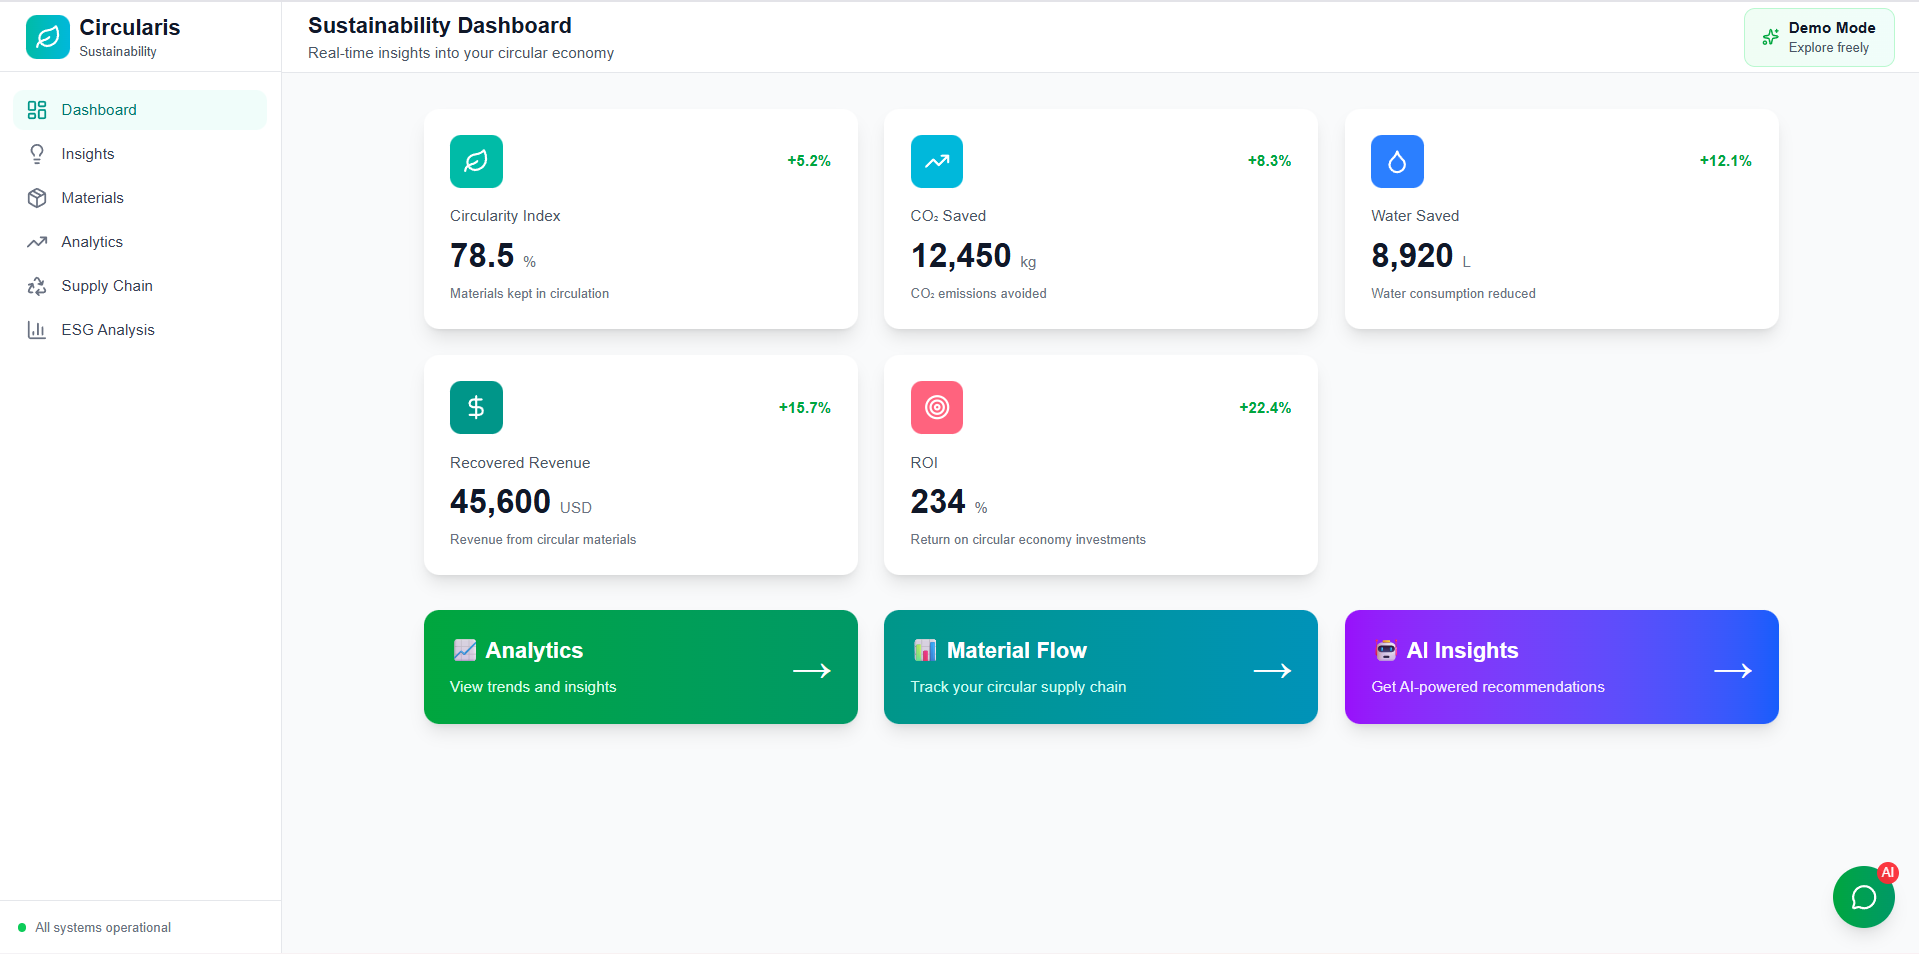Viewport: 1919px width, 954px height.
Task: Click the ROI 234 value
Action: pos(938,502)
